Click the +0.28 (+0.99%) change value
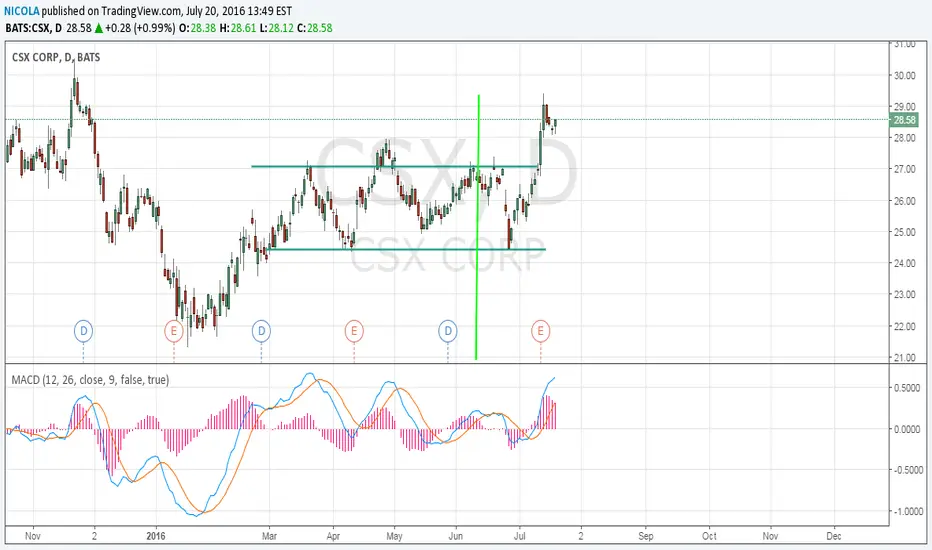 [140, 28]
